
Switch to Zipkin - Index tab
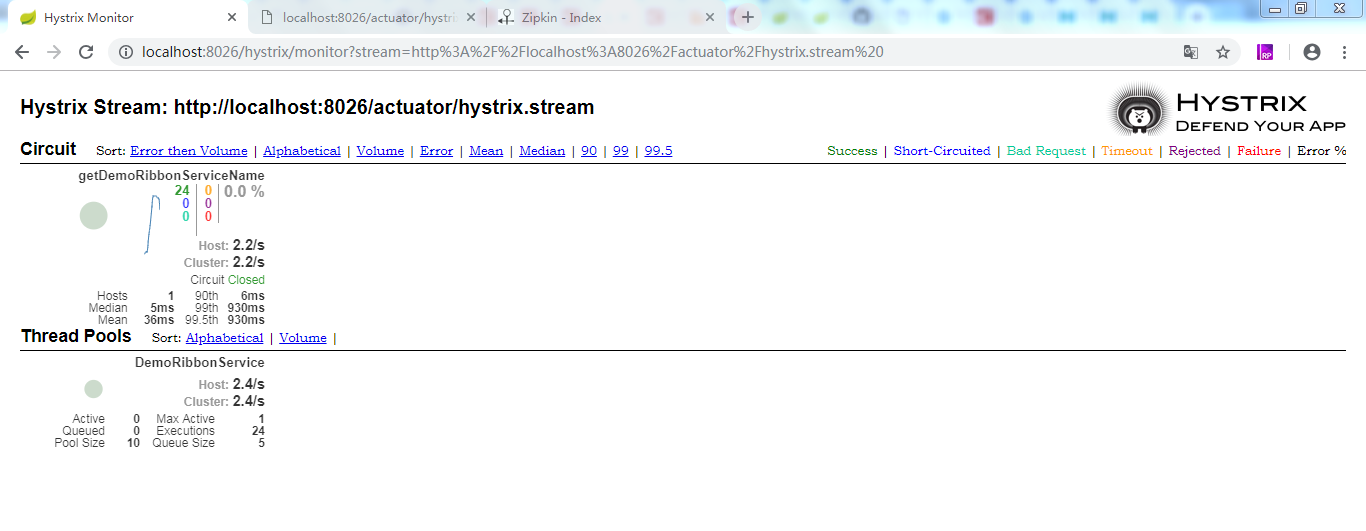tap(605, 17)
